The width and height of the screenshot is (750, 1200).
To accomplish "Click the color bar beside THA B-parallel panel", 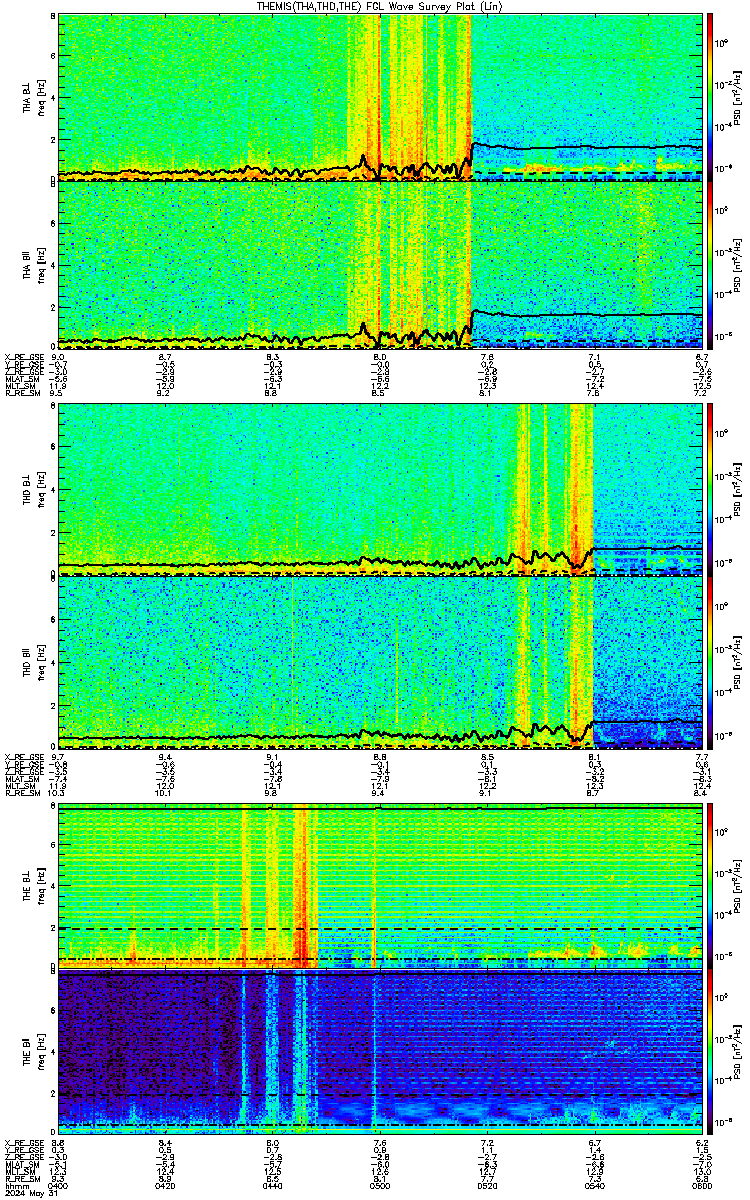I will (x=711, y=265).
